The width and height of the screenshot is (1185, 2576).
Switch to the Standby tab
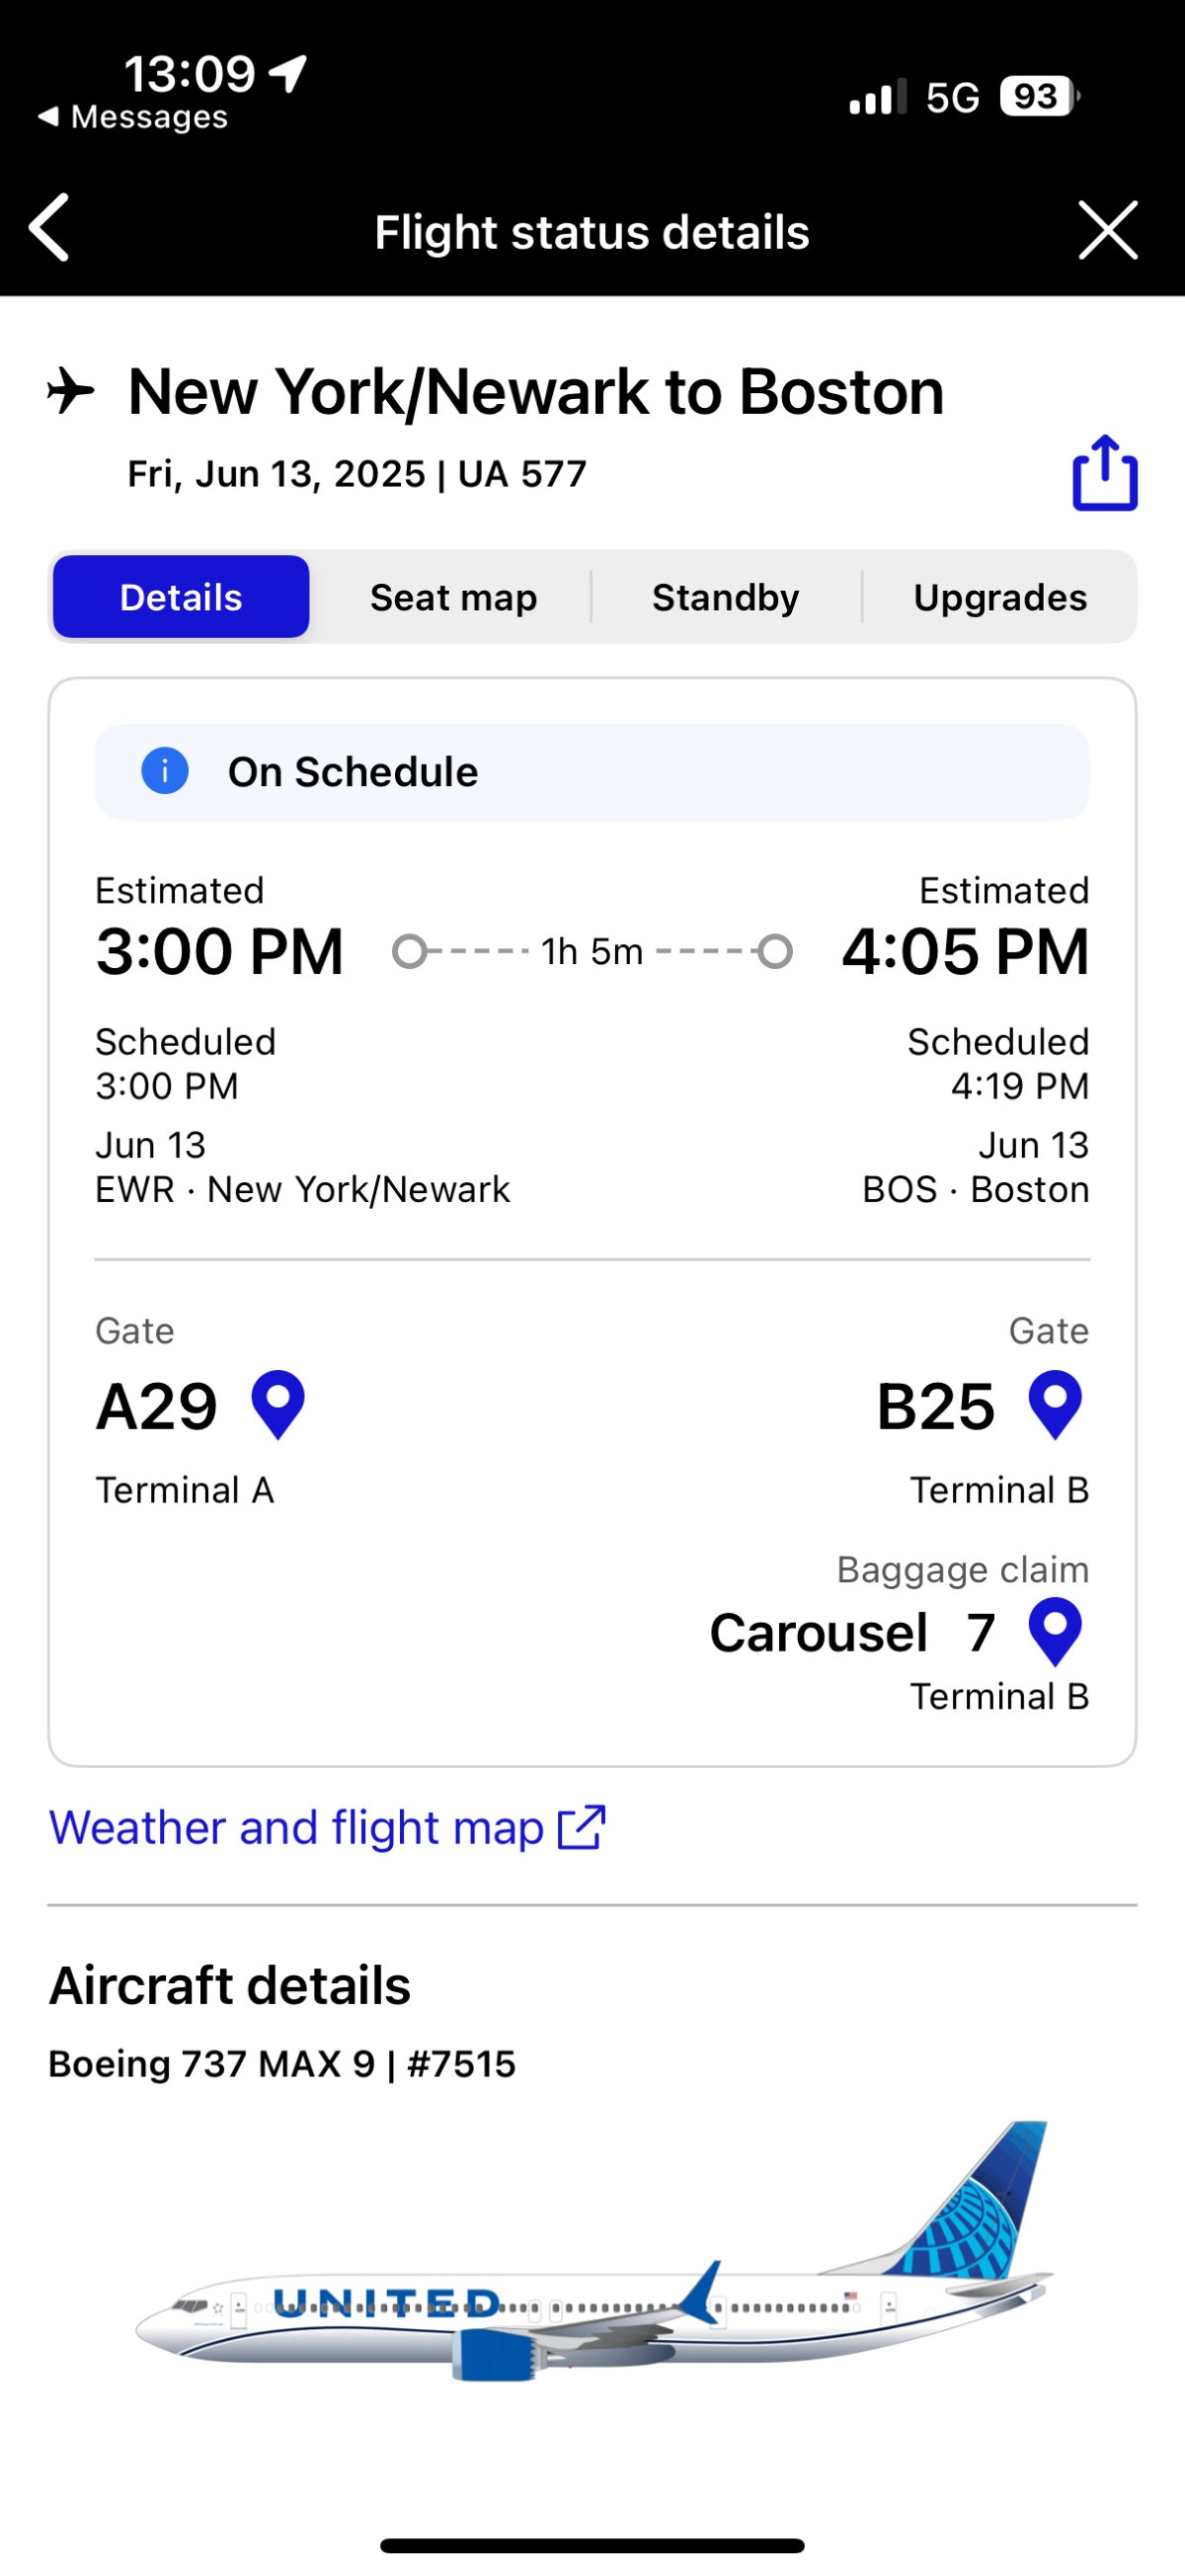[x=726, y=597]
